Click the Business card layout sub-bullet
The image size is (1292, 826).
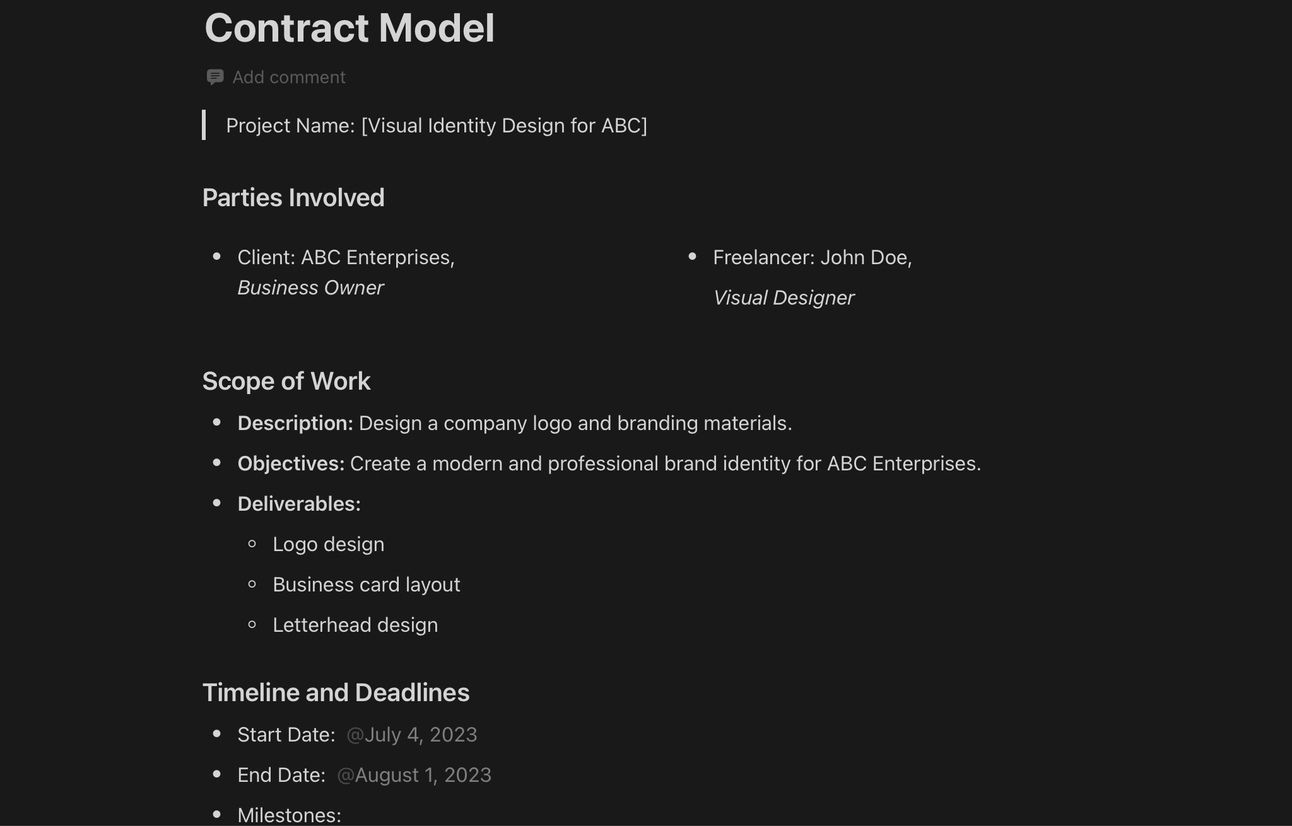367,584
